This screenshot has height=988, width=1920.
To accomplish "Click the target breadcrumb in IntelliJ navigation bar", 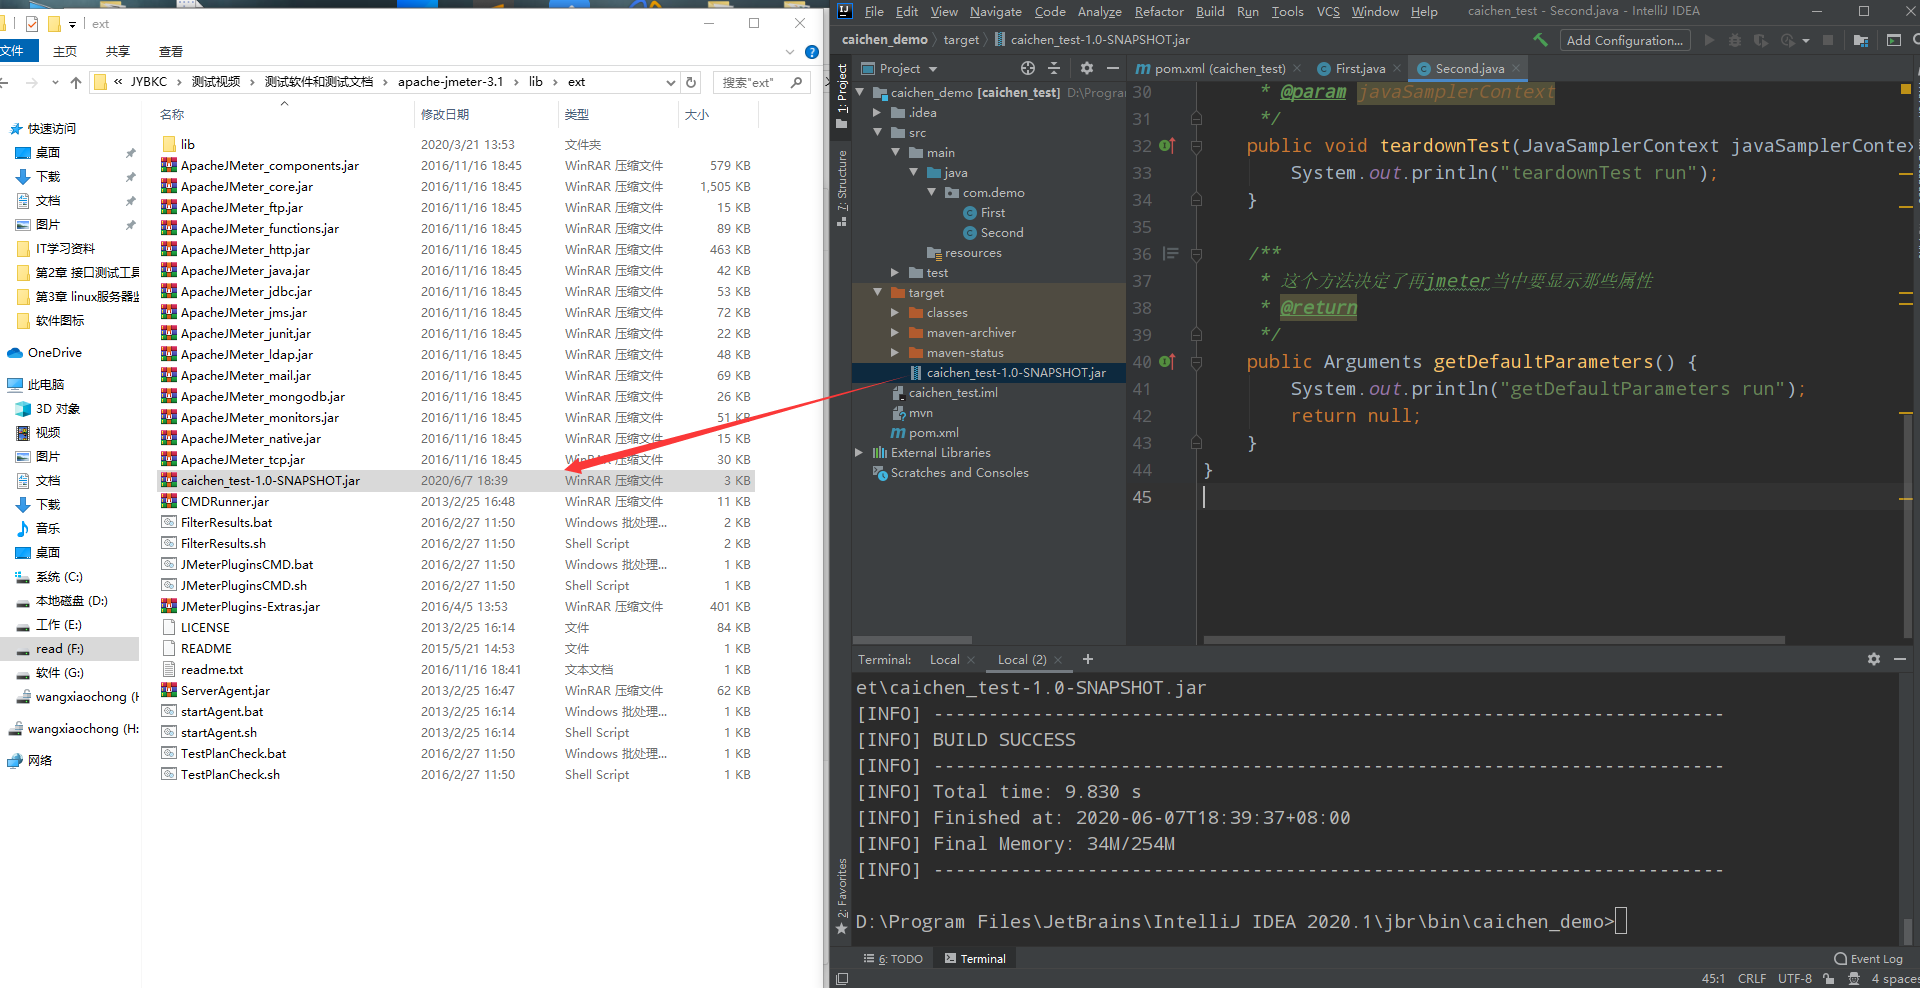I will (961, 40).
